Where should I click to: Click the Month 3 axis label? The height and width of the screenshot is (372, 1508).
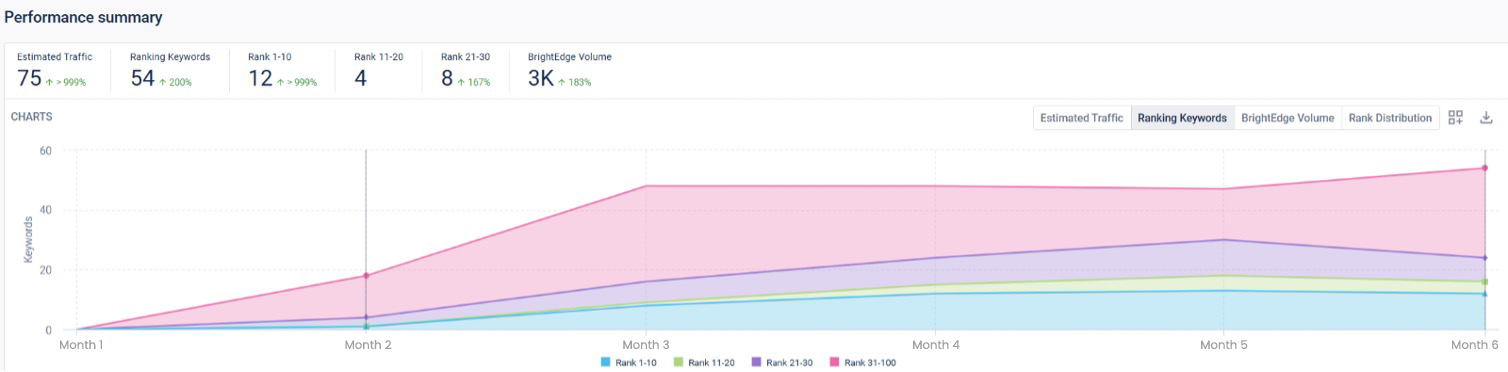[x=645, y=345]
